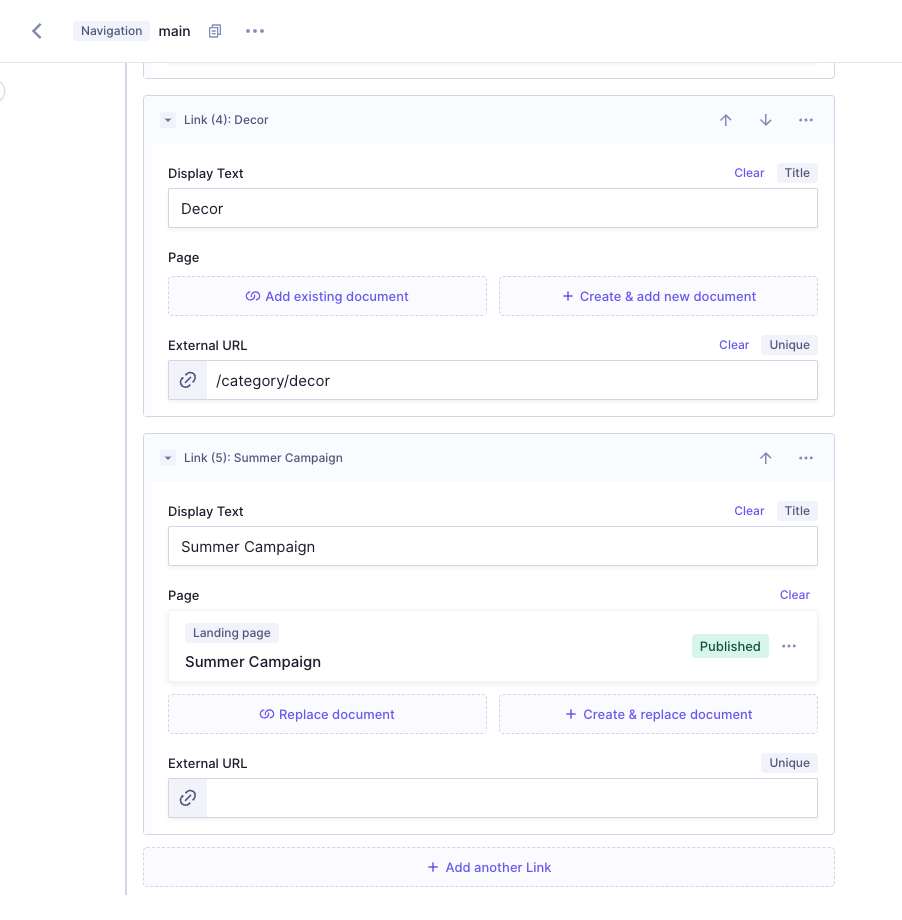Image resolution: width=902 pixels, height=920 pixels.
Task: Move Link (5) Summer Campaign up
Action: coord(766,458)
